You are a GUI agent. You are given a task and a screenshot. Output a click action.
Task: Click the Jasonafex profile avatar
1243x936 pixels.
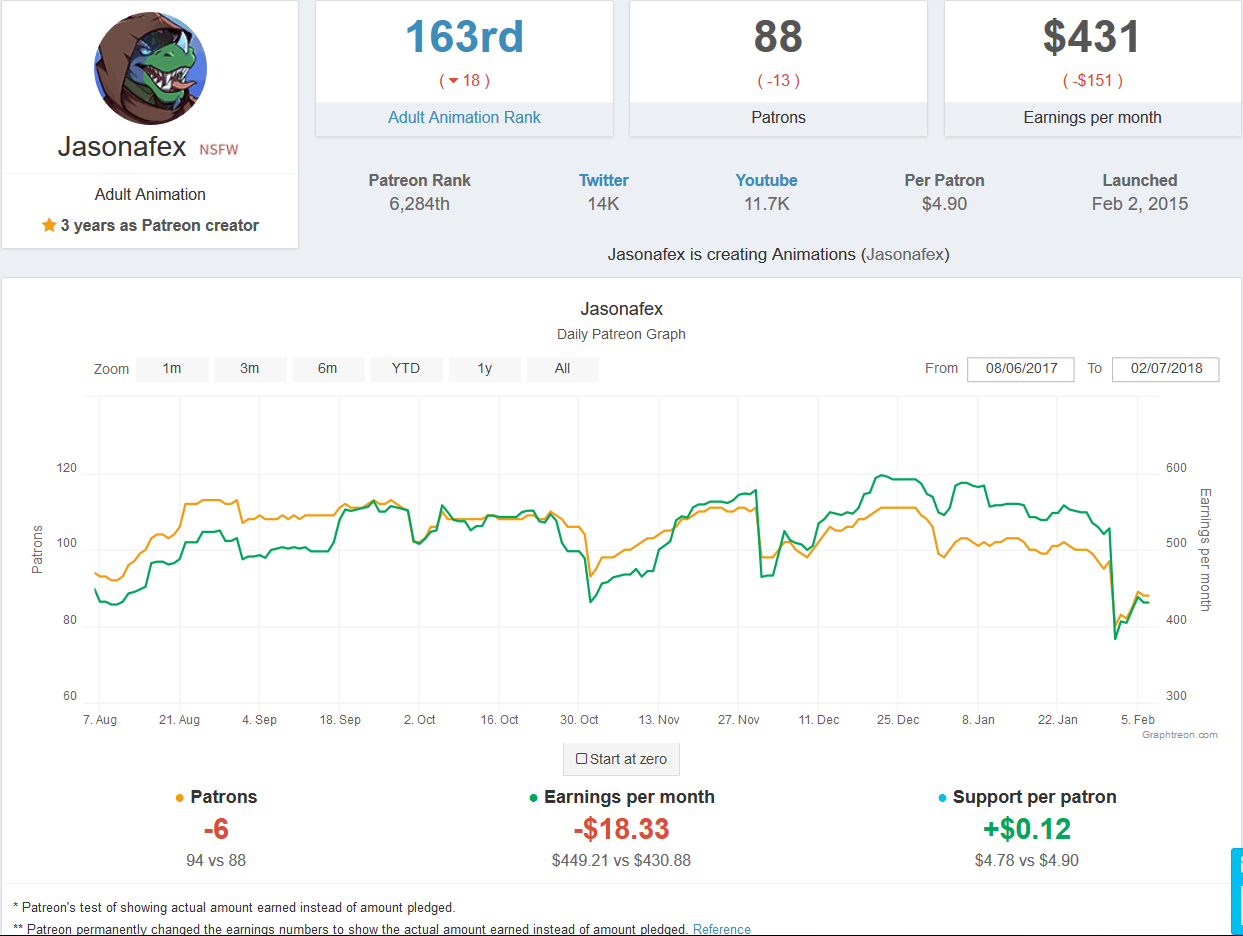(150, 68)
